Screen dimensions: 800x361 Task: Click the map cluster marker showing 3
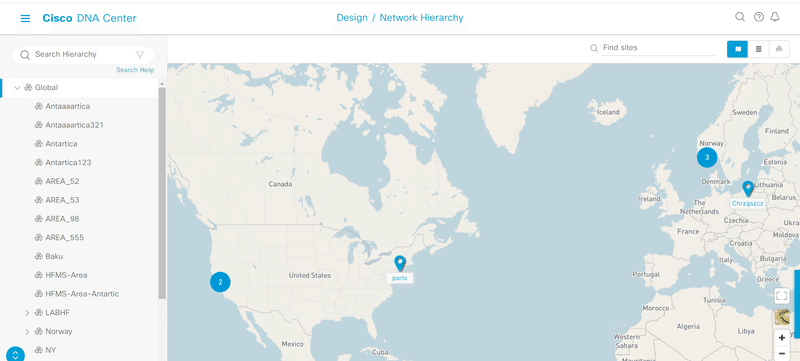click(707, 158)
